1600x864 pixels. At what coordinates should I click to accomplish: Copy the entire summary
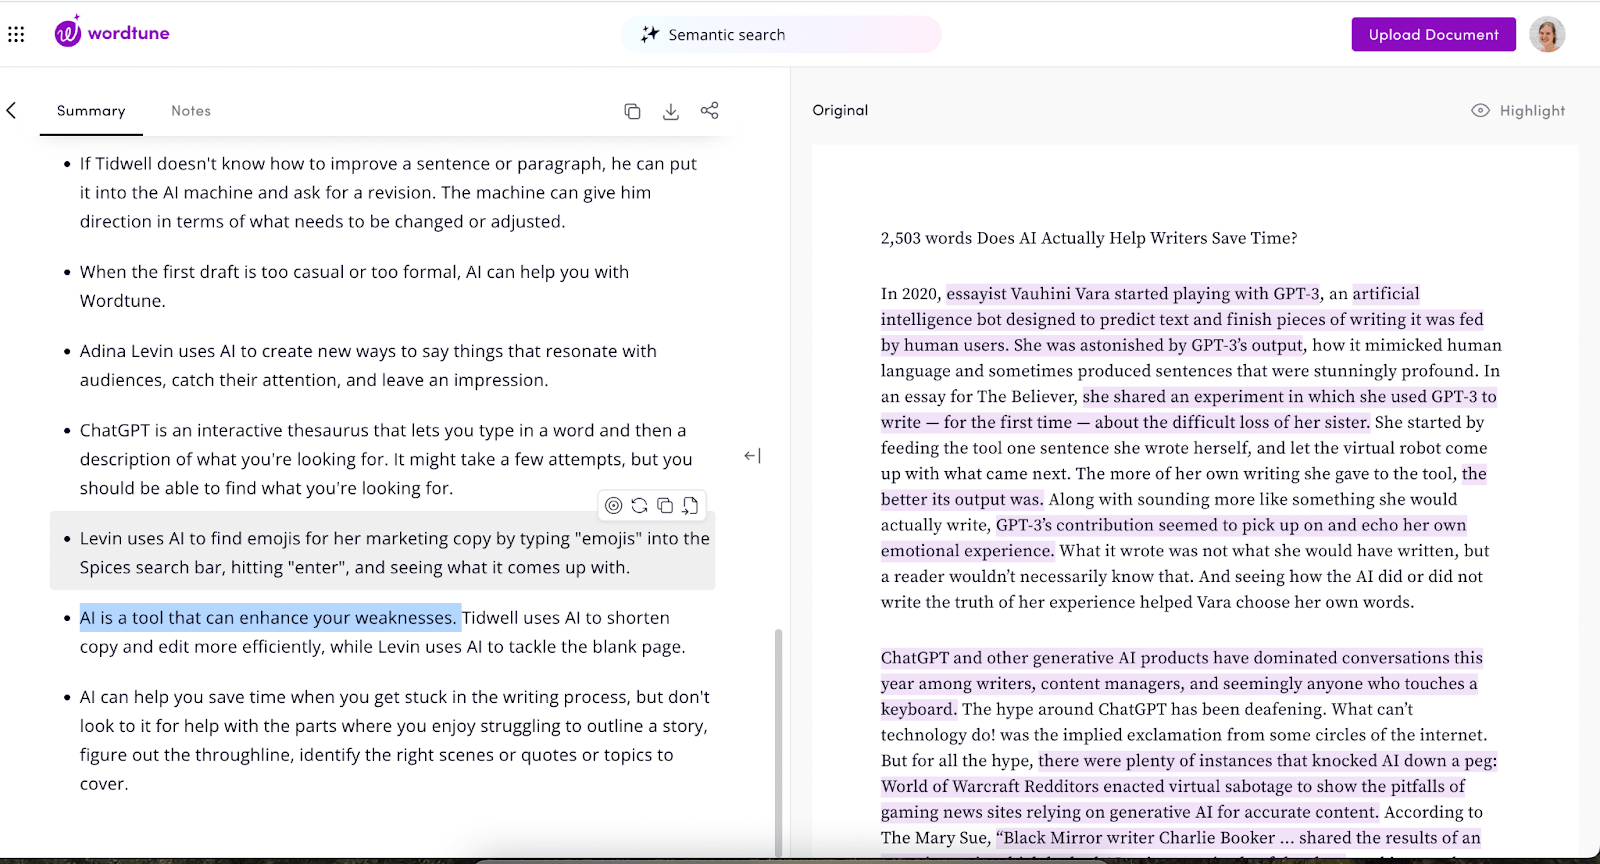(x=632, y=111)
